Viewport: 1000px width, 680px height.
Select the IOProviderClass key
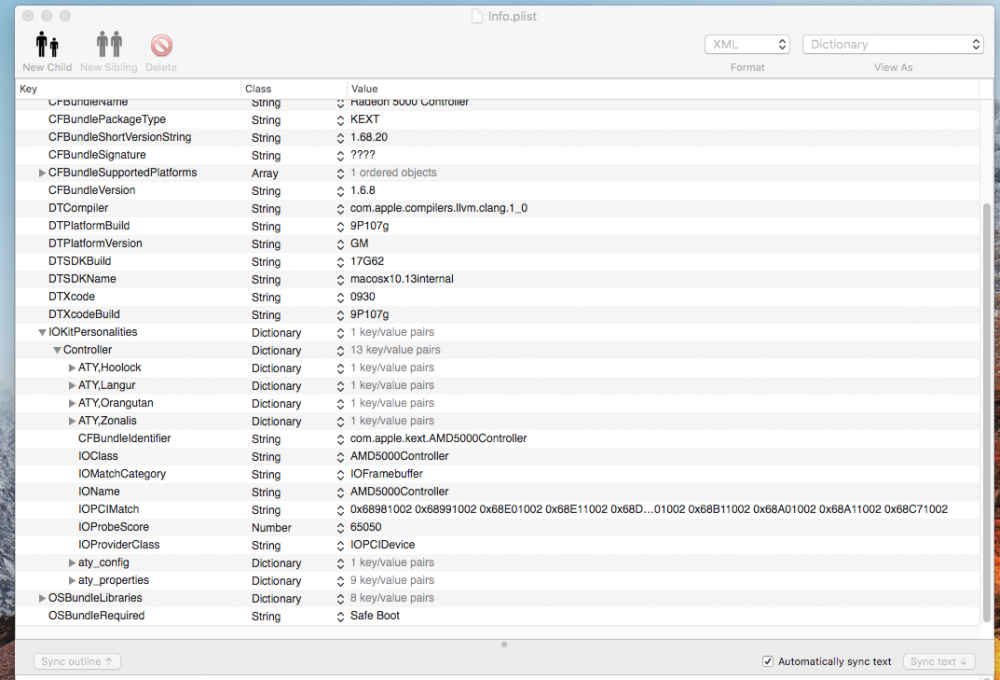tap(119, 545)
